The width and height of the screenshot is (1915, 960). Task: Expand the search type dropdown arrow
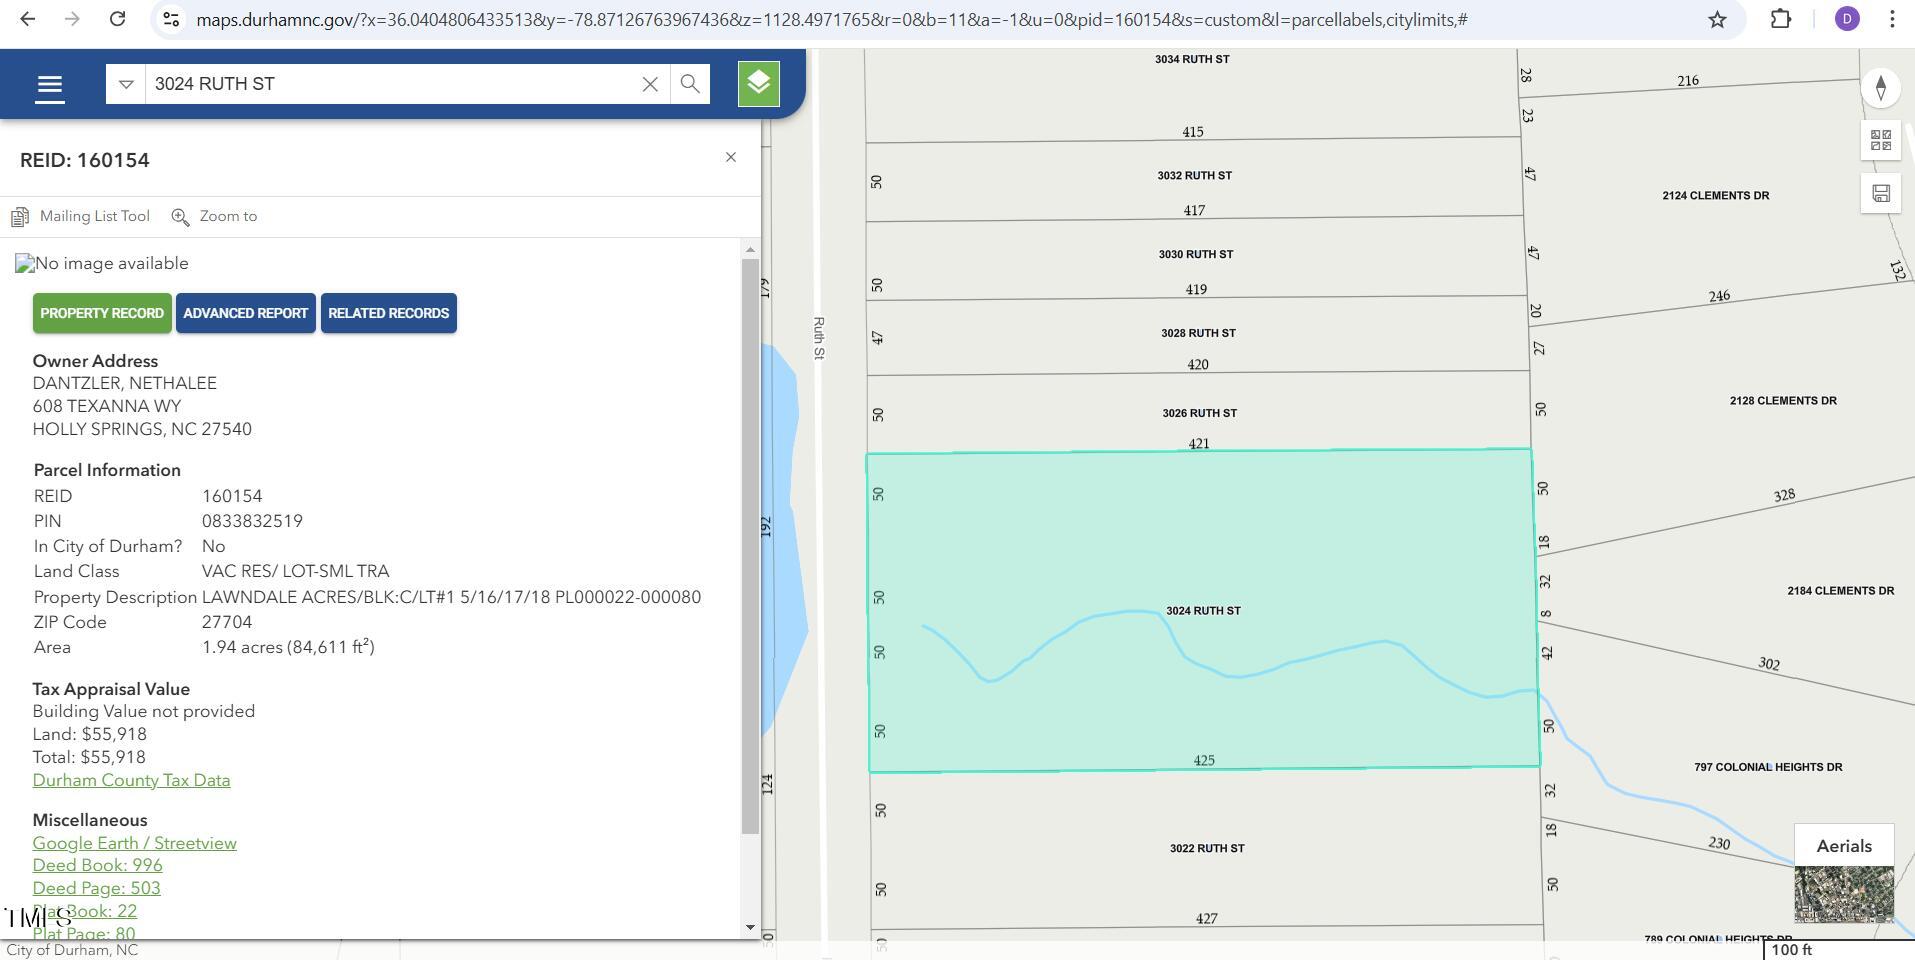(x=126, y=84)
